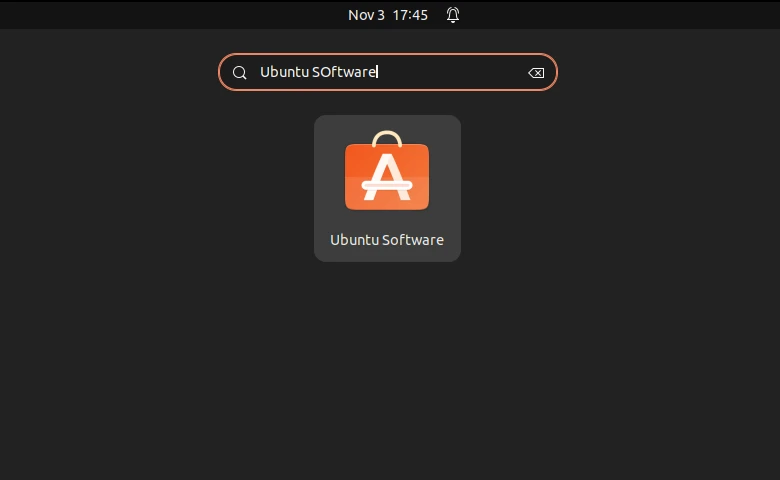Open notifications via the bell icon
Viewport: 780px width, 480px height.
click(x=453, y=15)
